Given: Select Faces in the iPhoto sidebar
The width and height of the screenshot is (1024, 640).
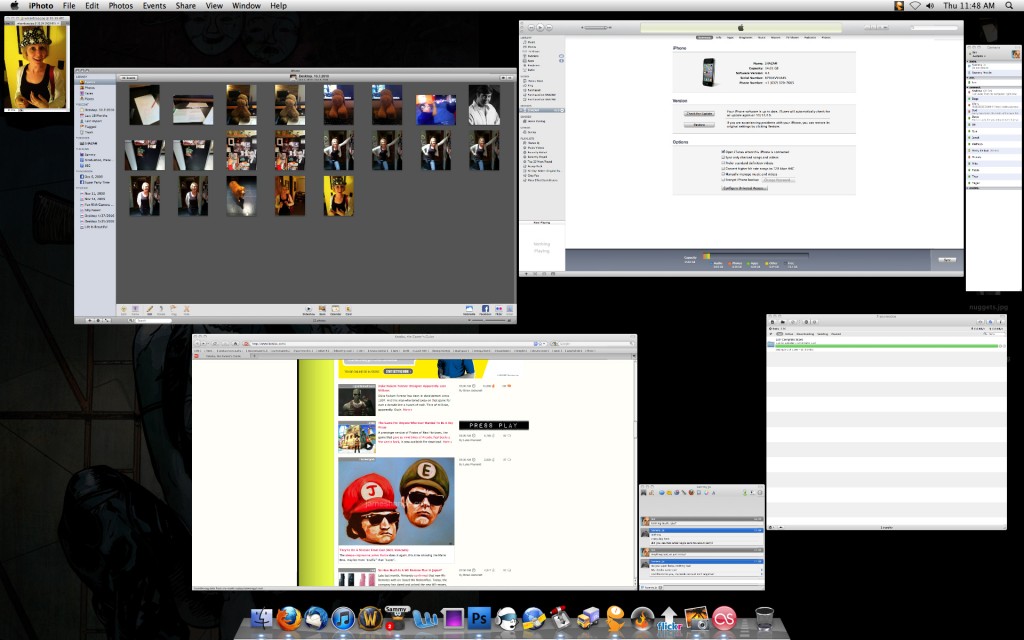Looking at the screenshot, I should 89,93.
